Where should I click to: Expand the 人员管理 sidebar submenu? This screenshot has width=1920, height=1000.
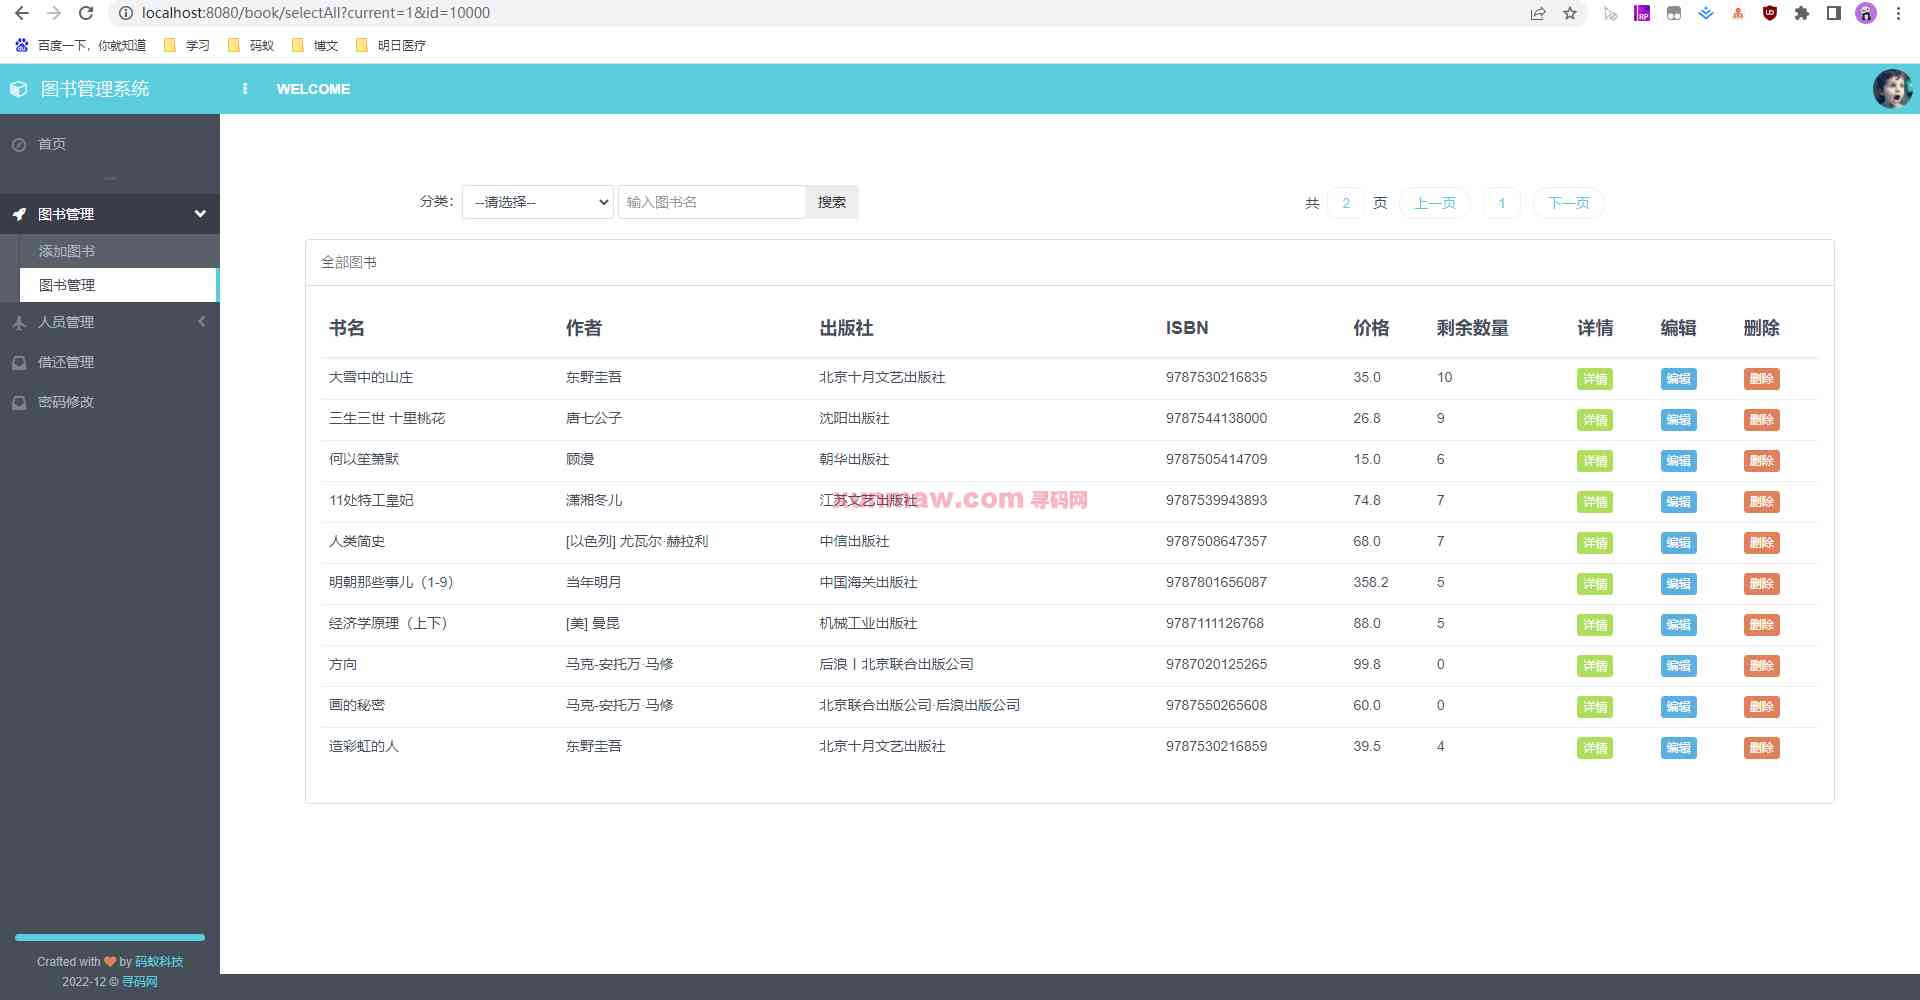[201, 322]
